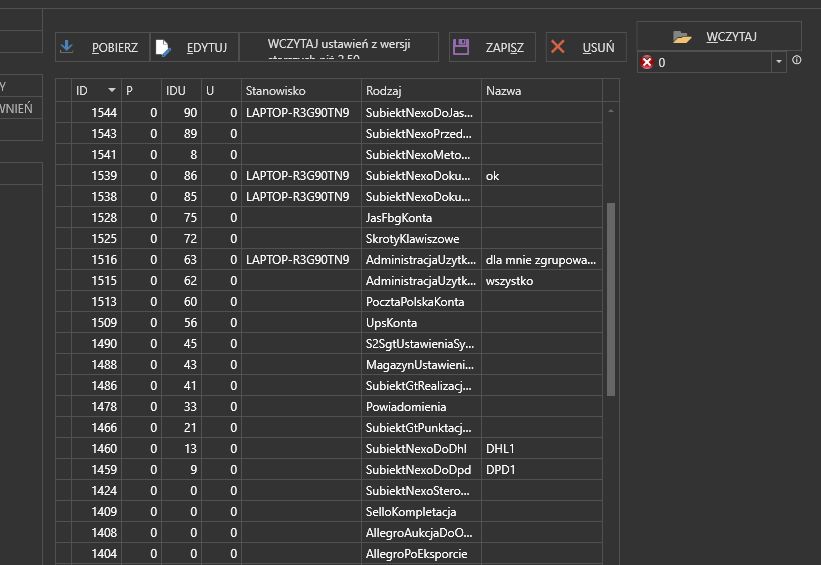The image size is (821, 565).
Task: Click the AllegroAukcjaDoO... cell
Action: point(421,533)
